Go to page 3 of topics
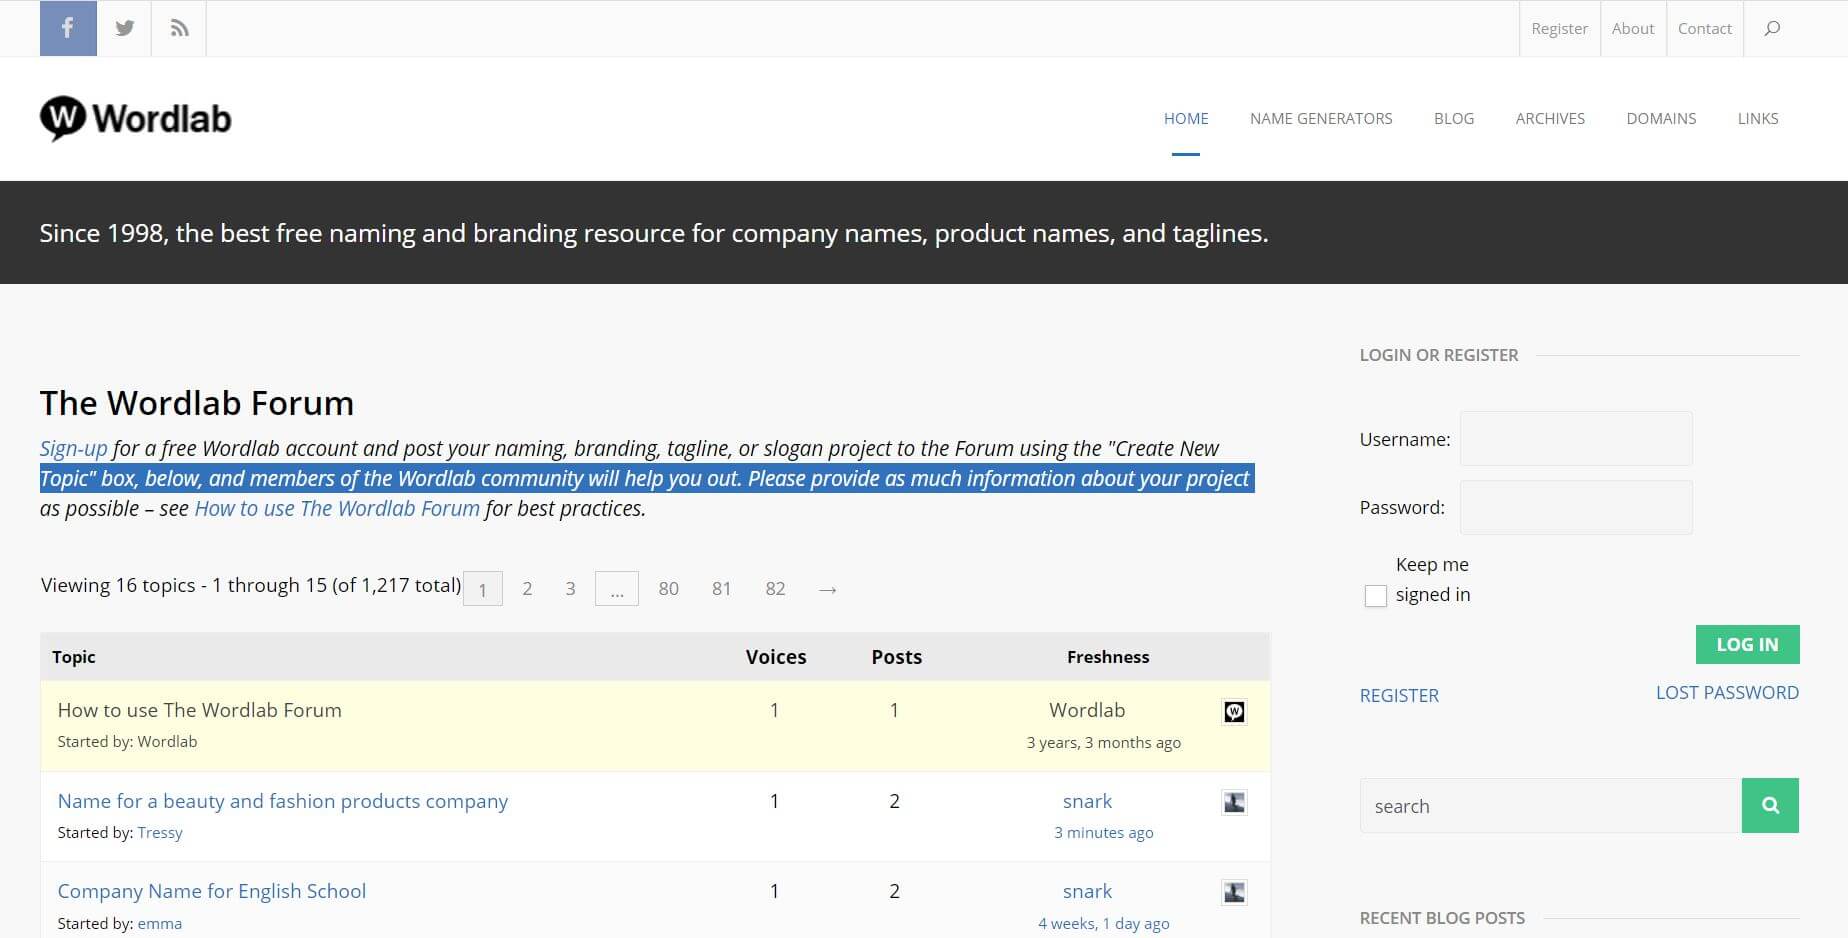This screenshot has width=1848, height=938. coord(570,589)
